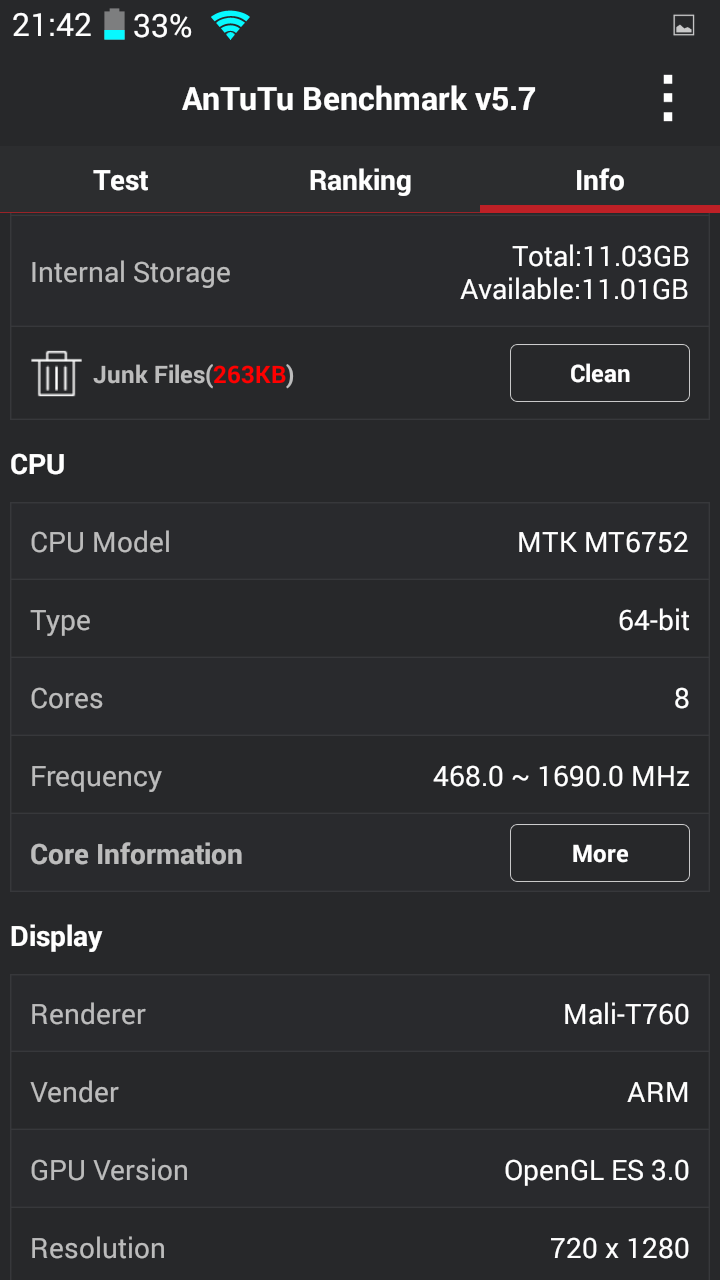Tap the image notification icon in status bar
This screenshot has height=1280, width=720.
pos(684,26)
